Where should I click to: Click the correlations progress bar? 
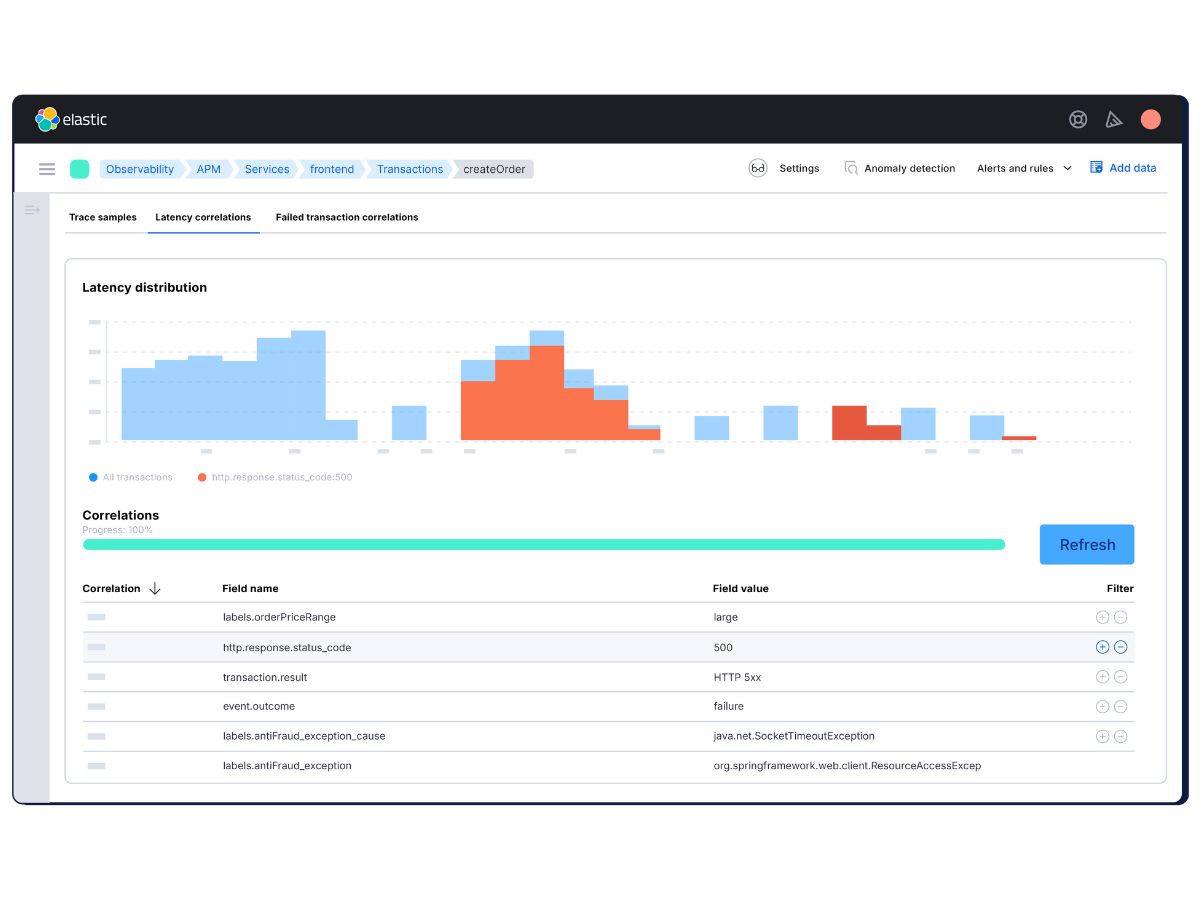point(544,545)
